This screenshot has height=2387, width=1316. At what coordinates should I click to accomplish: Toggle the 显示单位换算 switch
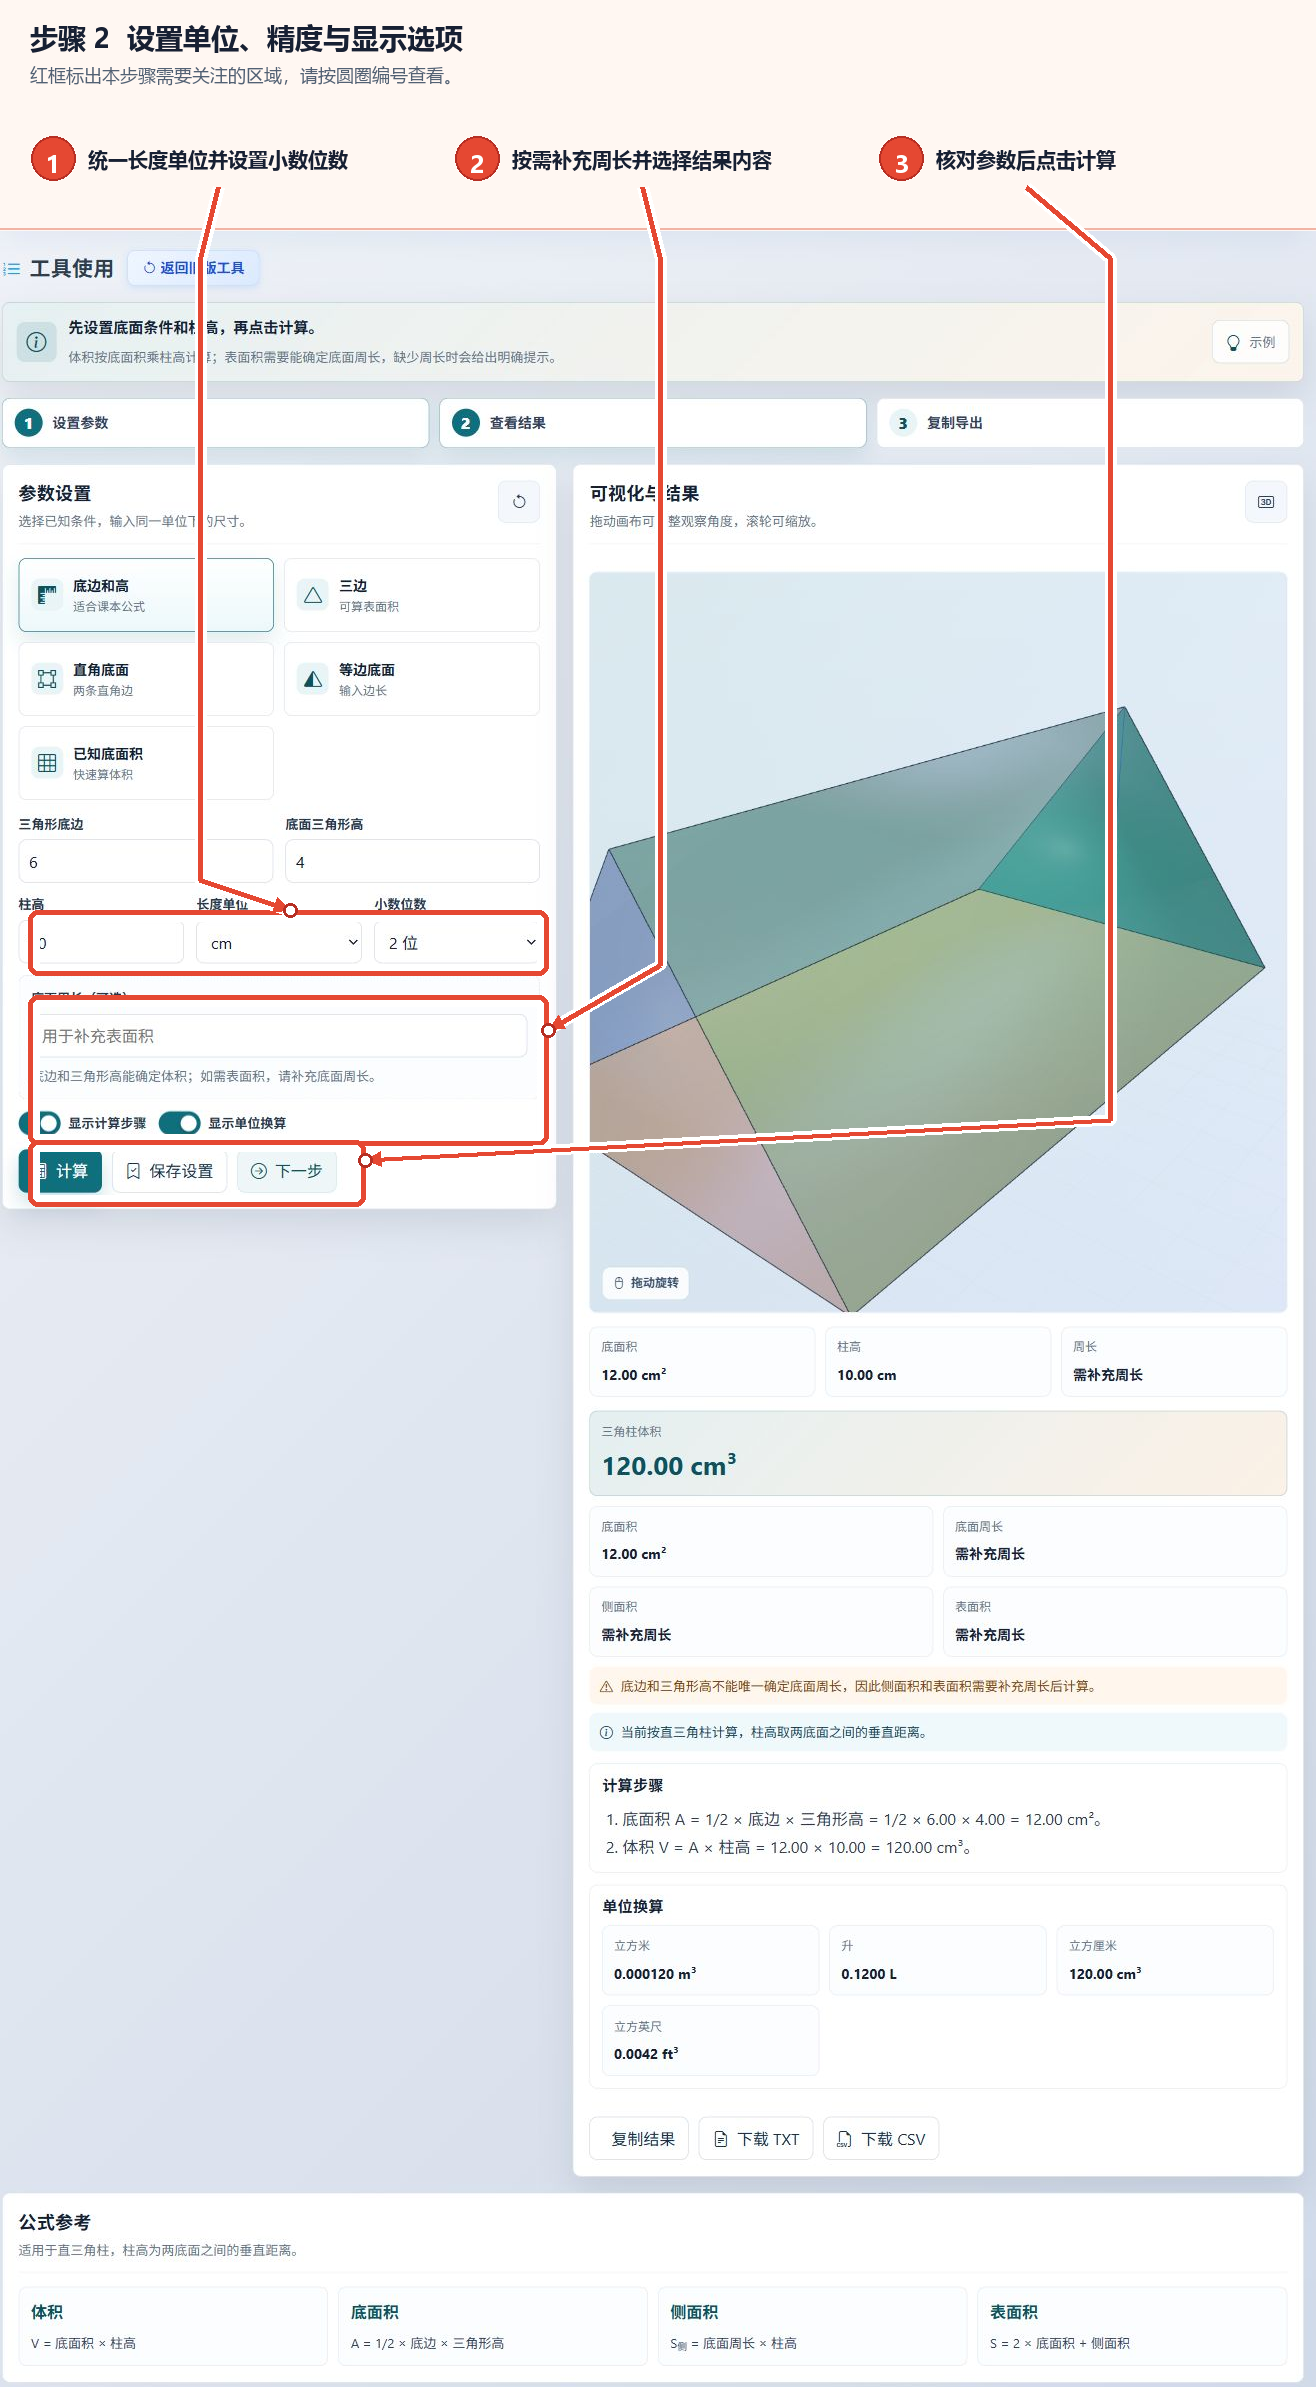(x=179, y=1123)
